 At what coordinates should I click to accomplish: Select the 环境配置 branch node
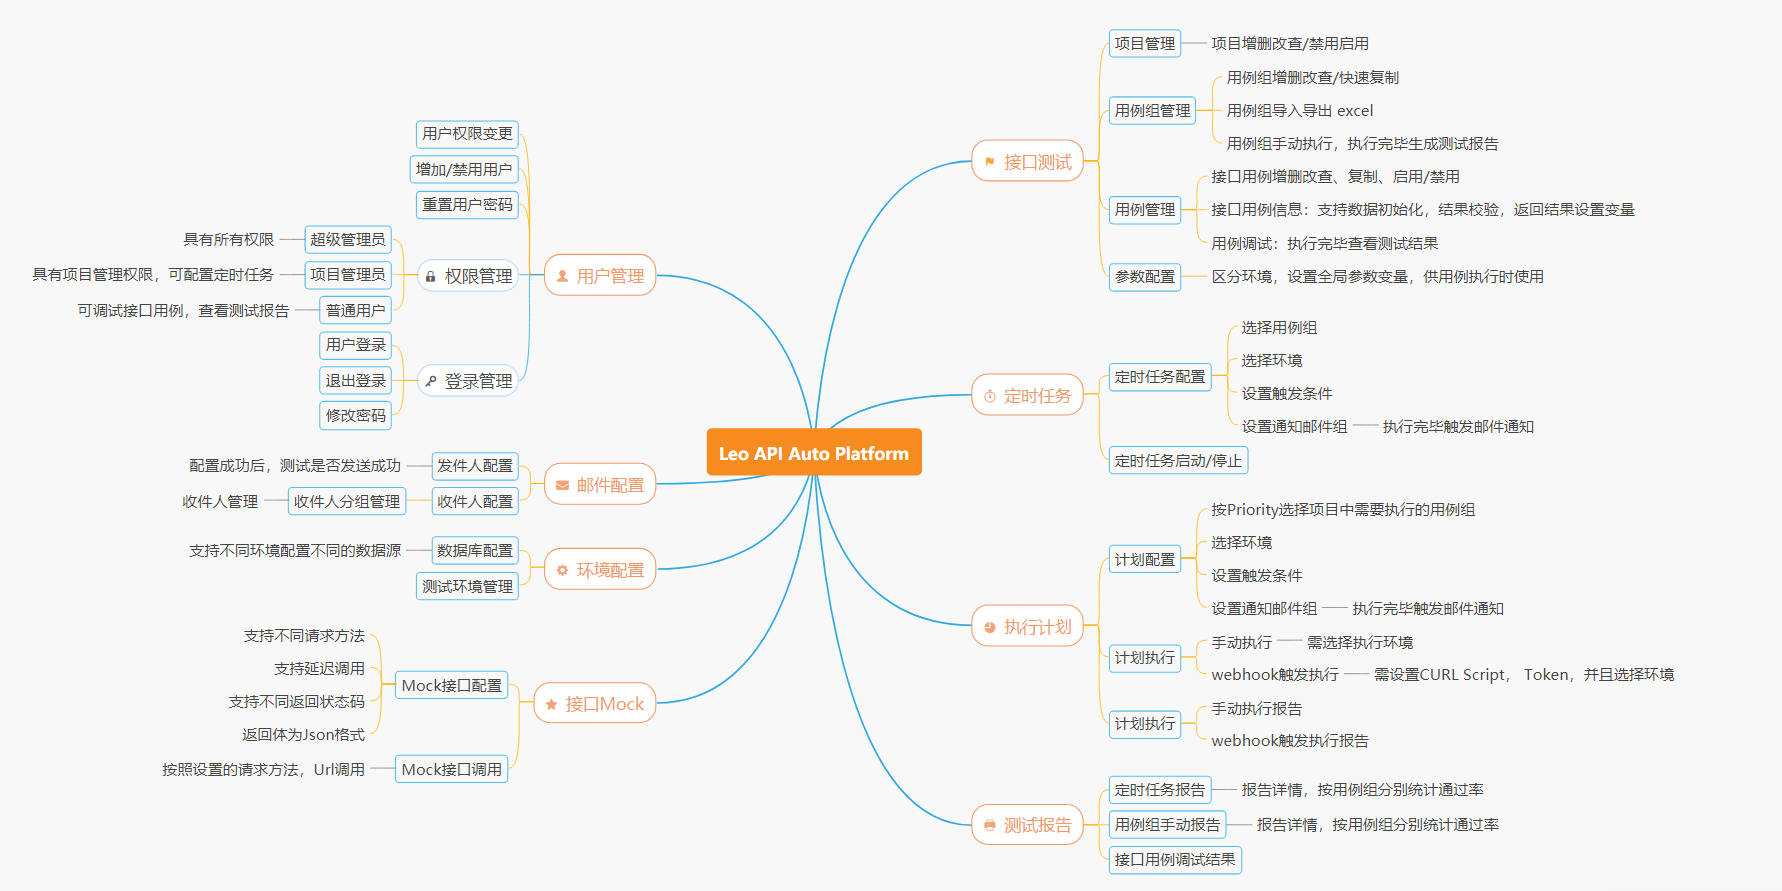coord(600,570)
